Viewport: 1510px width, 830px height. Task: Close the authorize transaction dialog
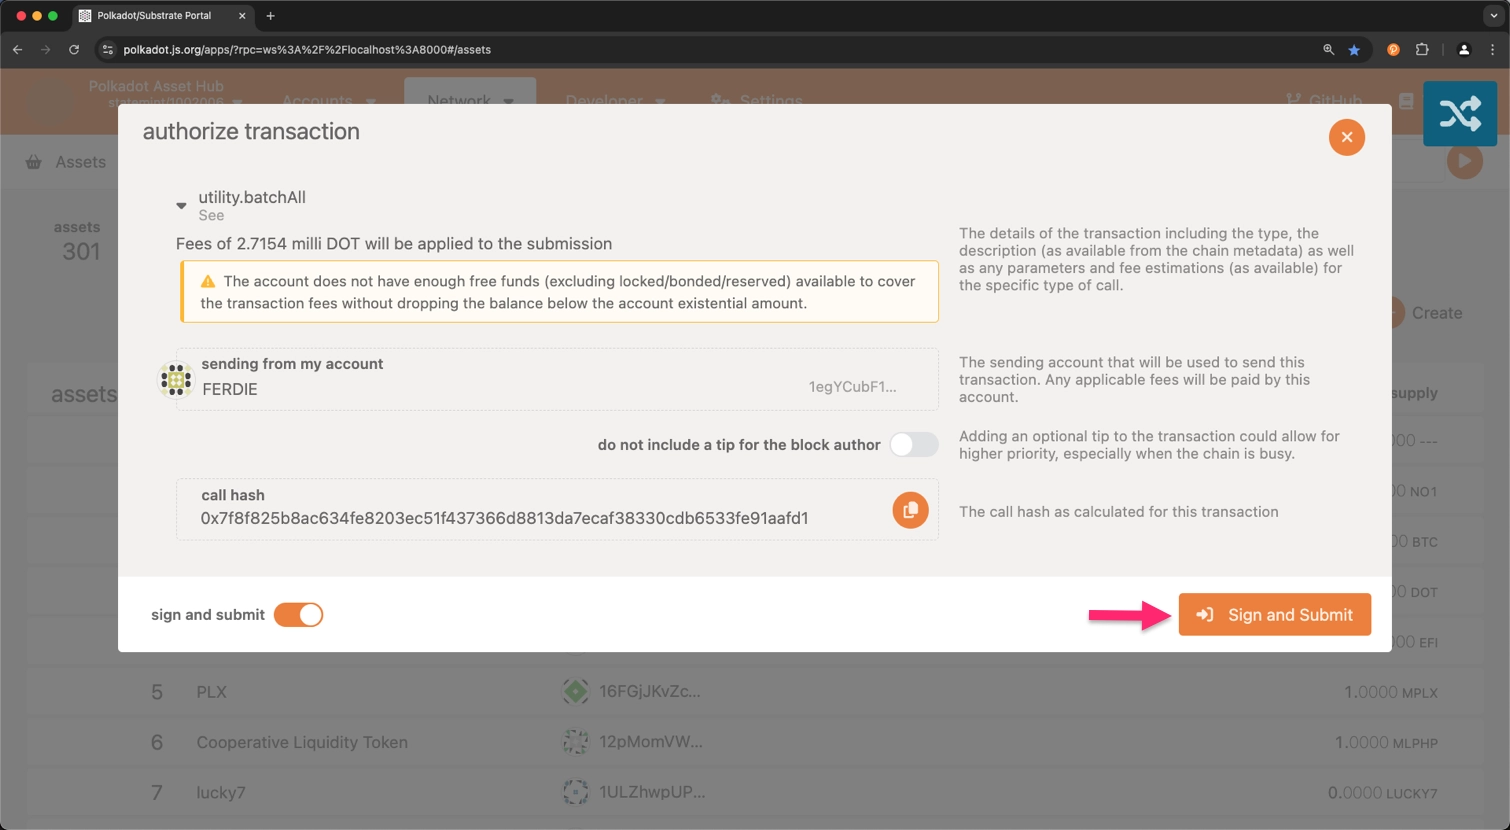click(x=1346, y=137)
